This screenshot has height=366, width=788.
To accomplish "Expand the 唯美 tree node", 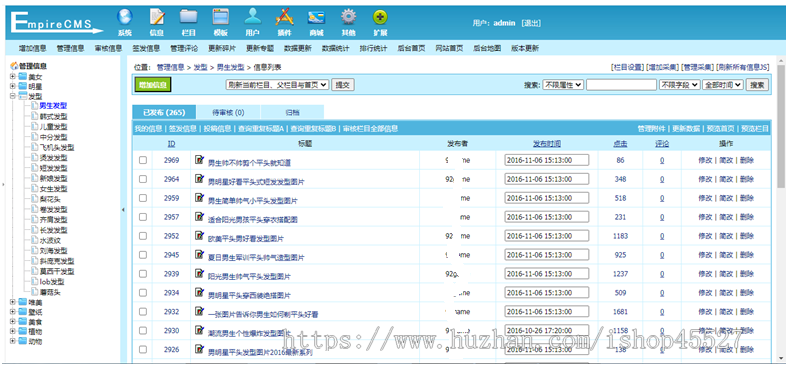I will tap(13, 302).
